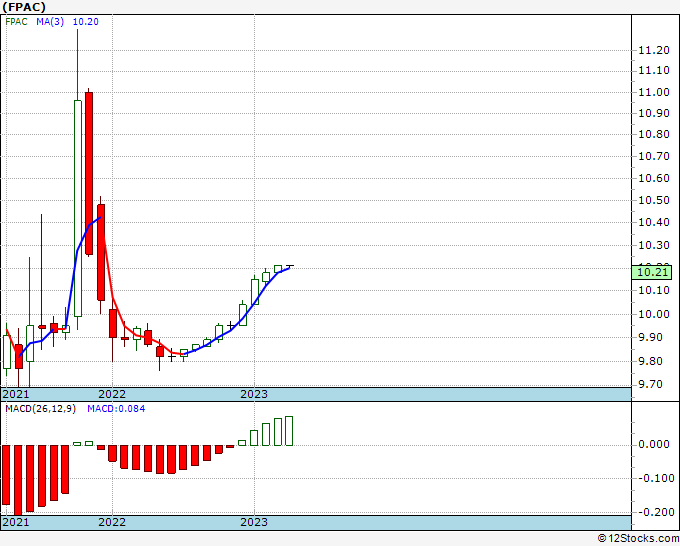Click the 10.50 price axis label
This screenshot has height=546, width=680.
pos(654,200)
